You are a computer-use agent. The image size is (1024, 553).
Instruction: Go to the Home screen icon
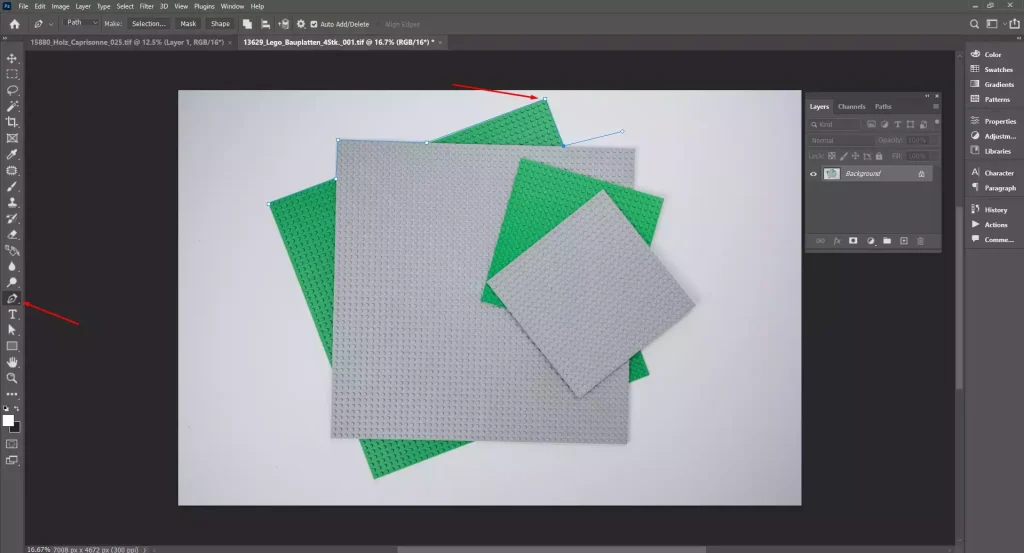14,24
